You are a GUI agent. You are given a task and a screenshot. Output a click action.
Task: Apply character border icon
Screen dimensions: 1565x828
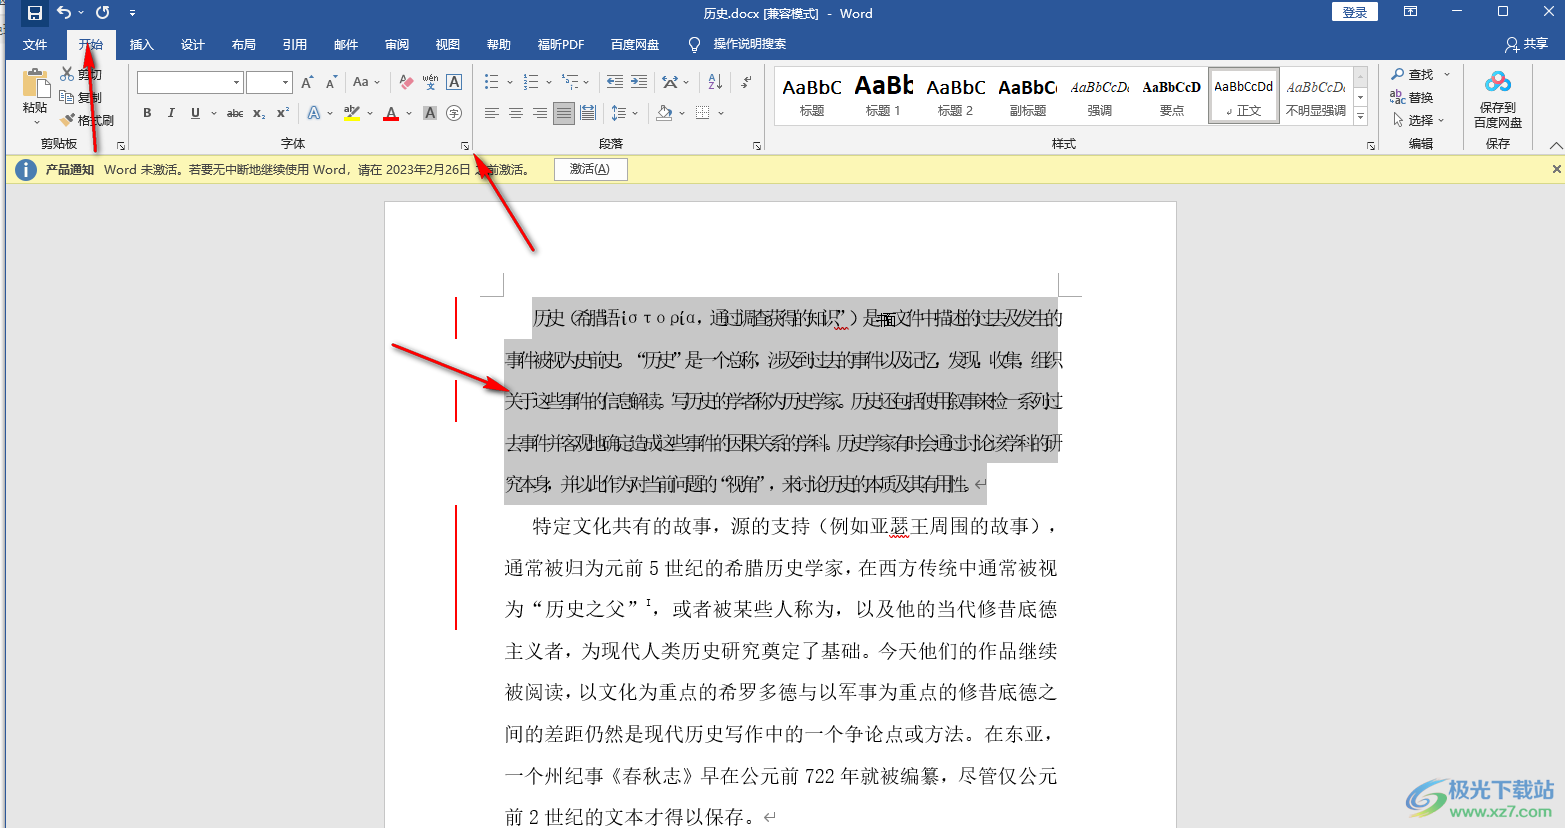454,82
